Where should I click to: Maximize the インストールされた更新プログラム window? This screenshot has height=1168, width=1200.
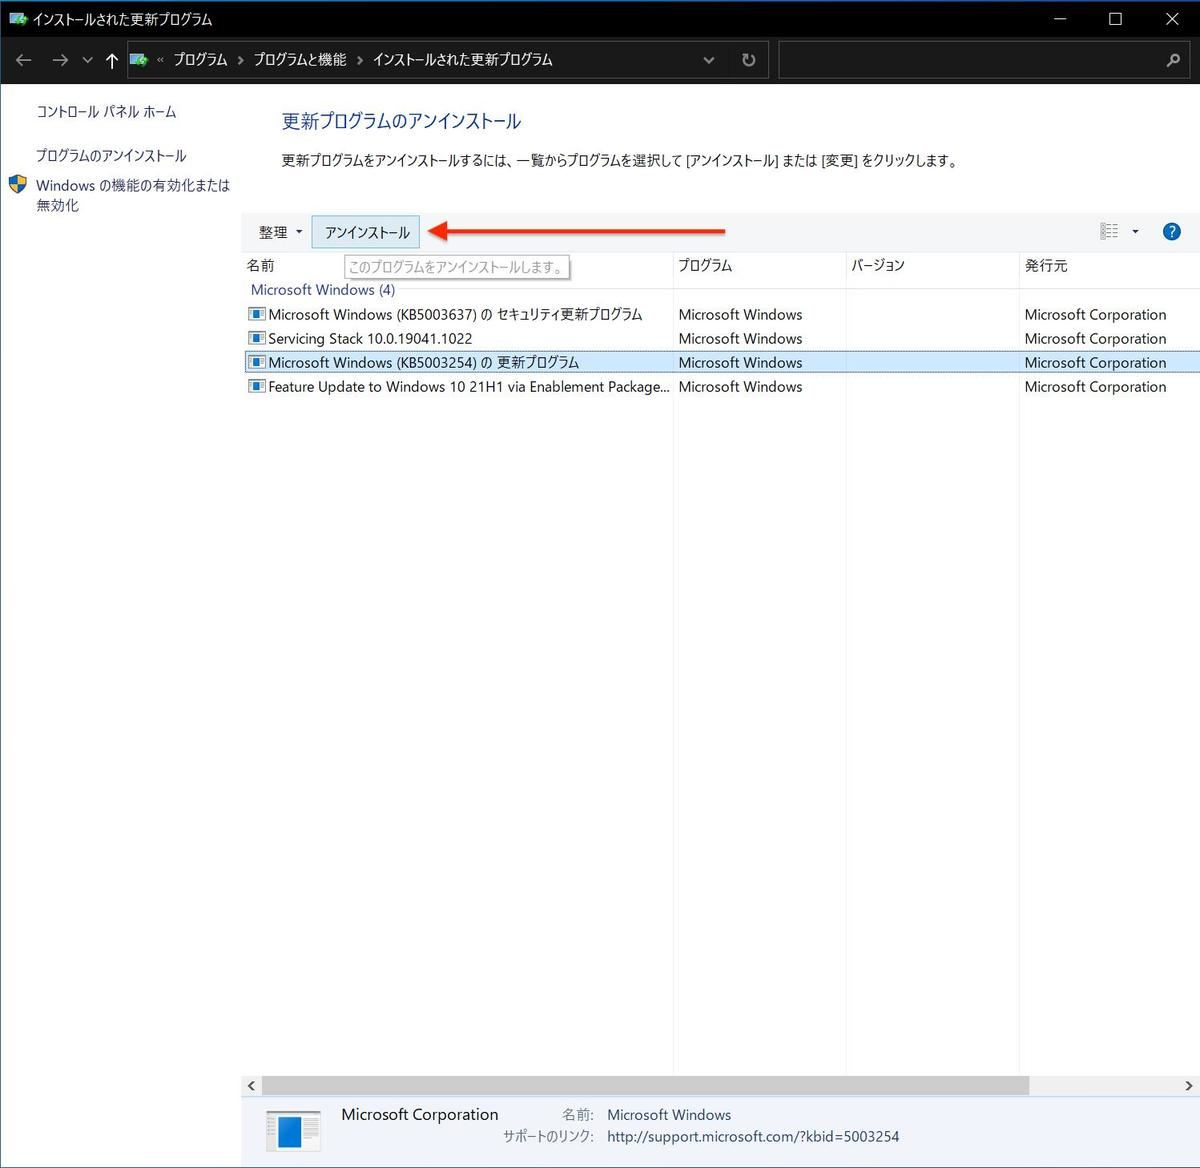[x=1116, y=19]
